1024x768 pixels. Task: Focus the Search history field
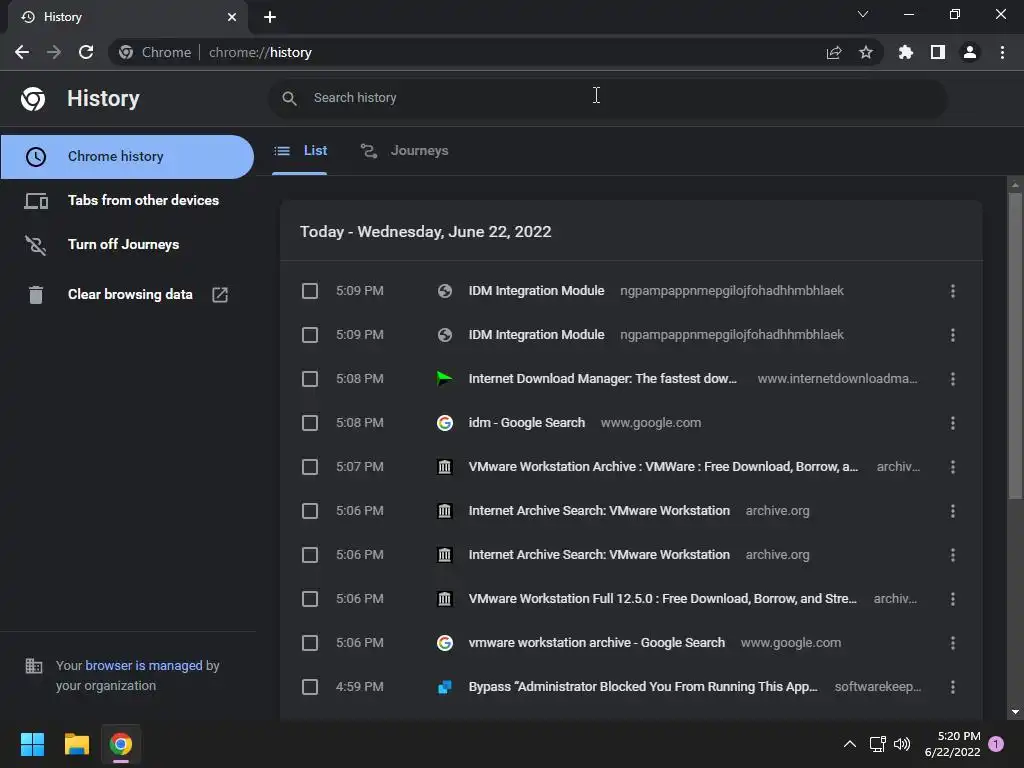[600, 98]
